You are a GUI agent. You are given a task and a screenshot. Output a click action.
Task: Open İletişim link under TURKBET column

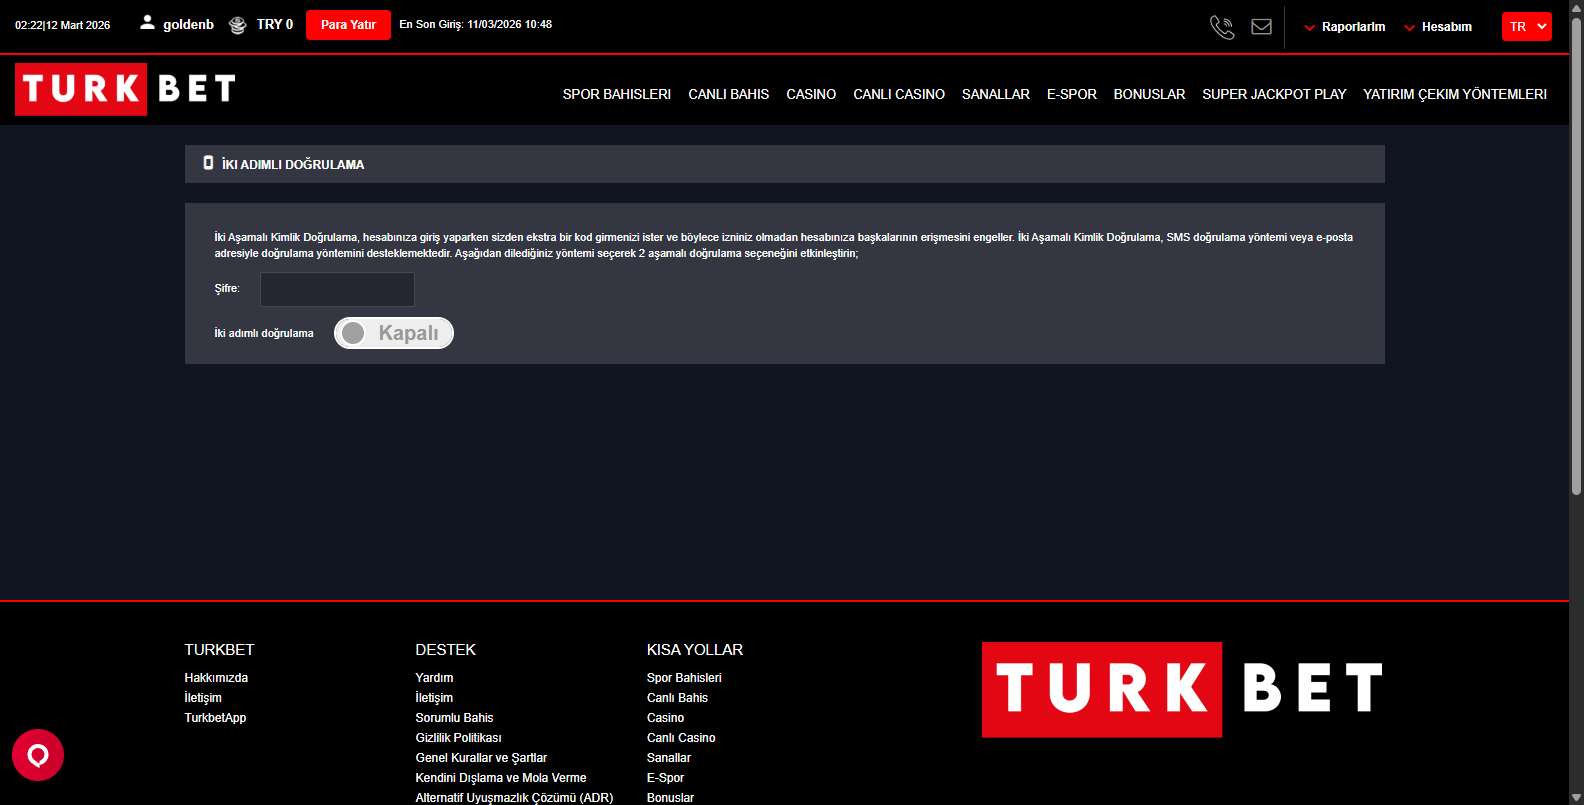(x=203, y=698)
